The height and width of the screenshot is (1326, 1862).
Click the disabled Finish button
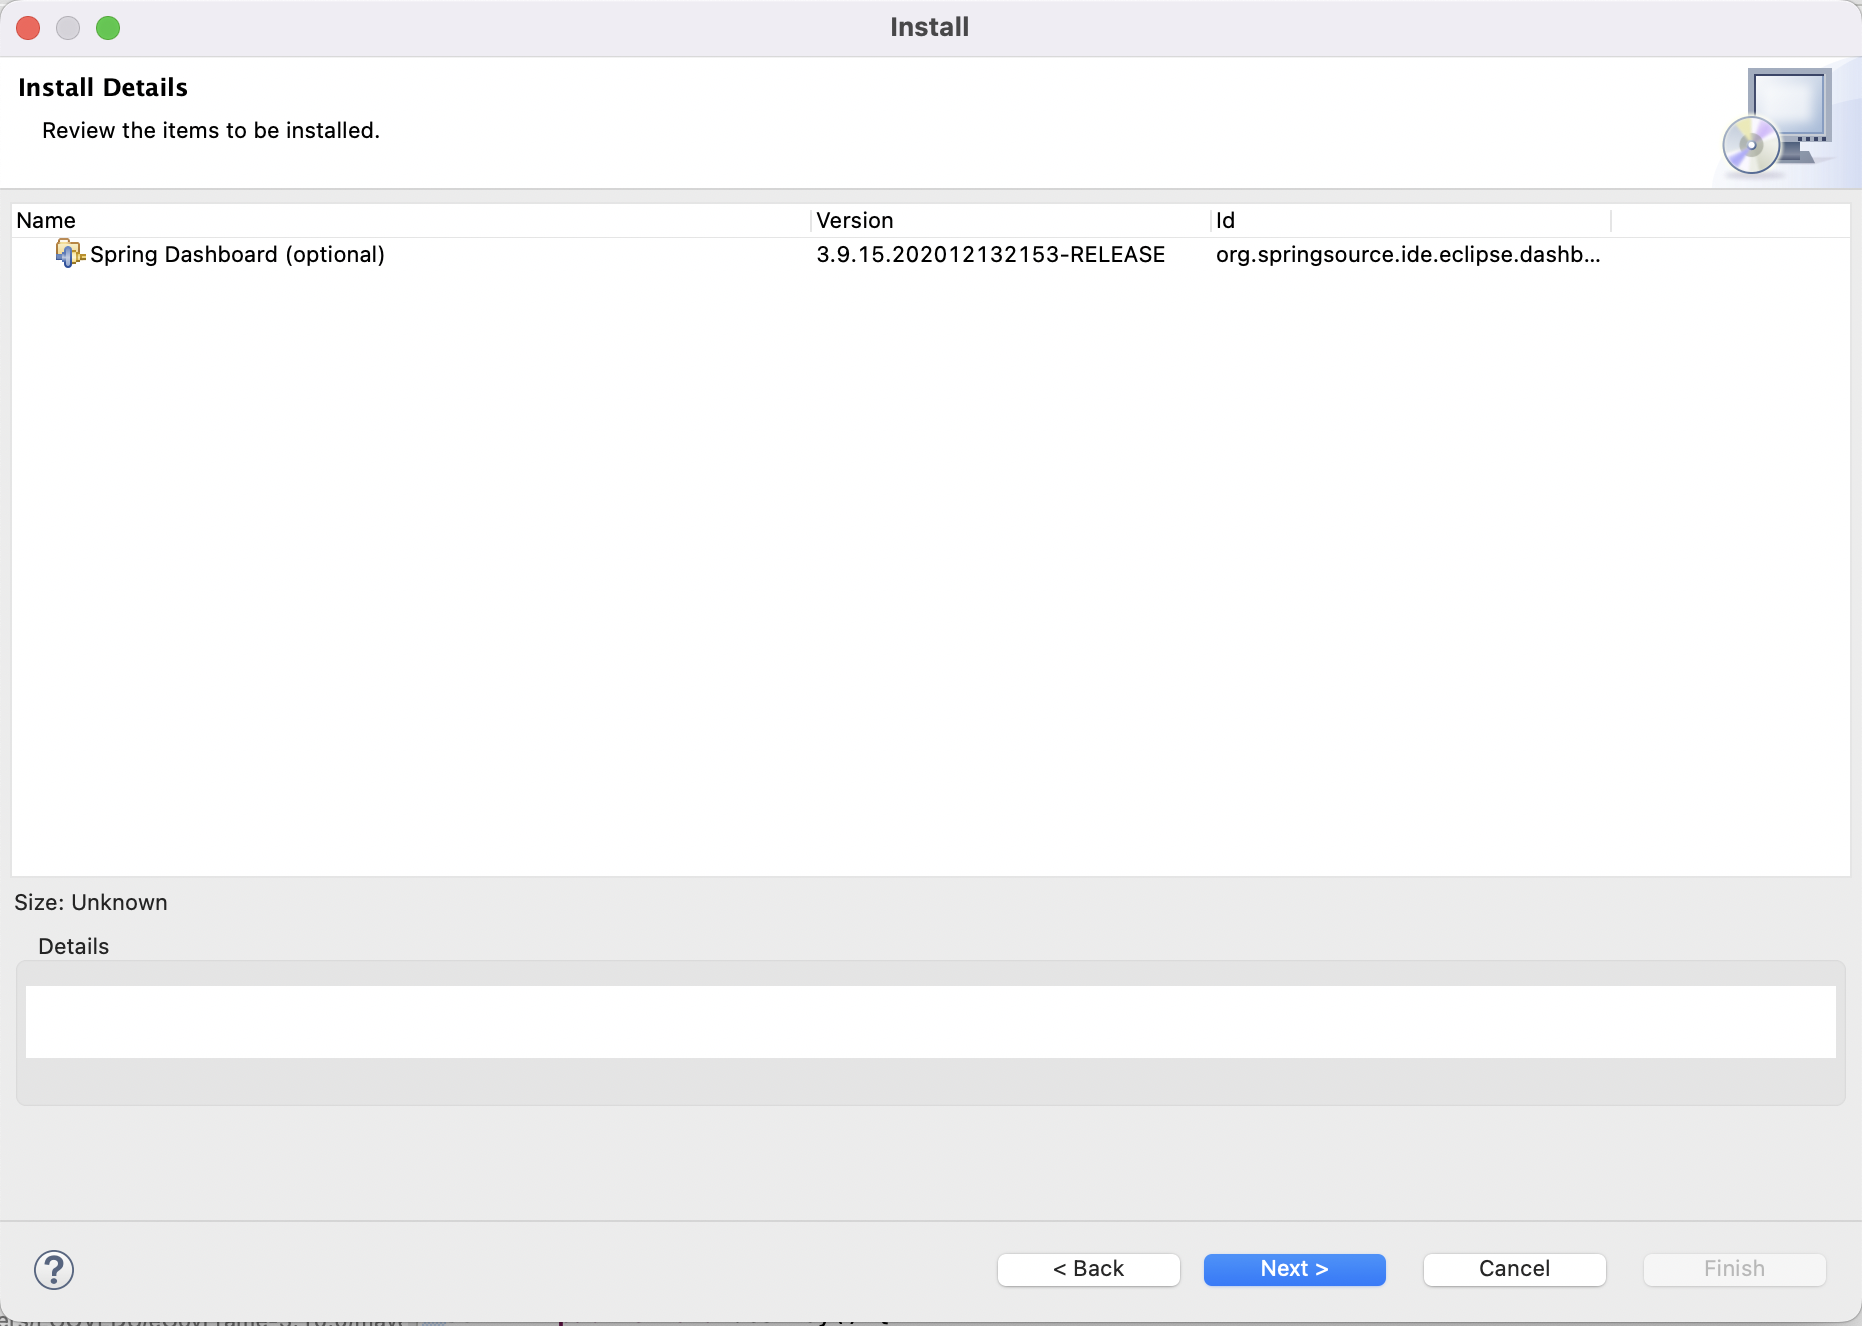[1734, 1269]
